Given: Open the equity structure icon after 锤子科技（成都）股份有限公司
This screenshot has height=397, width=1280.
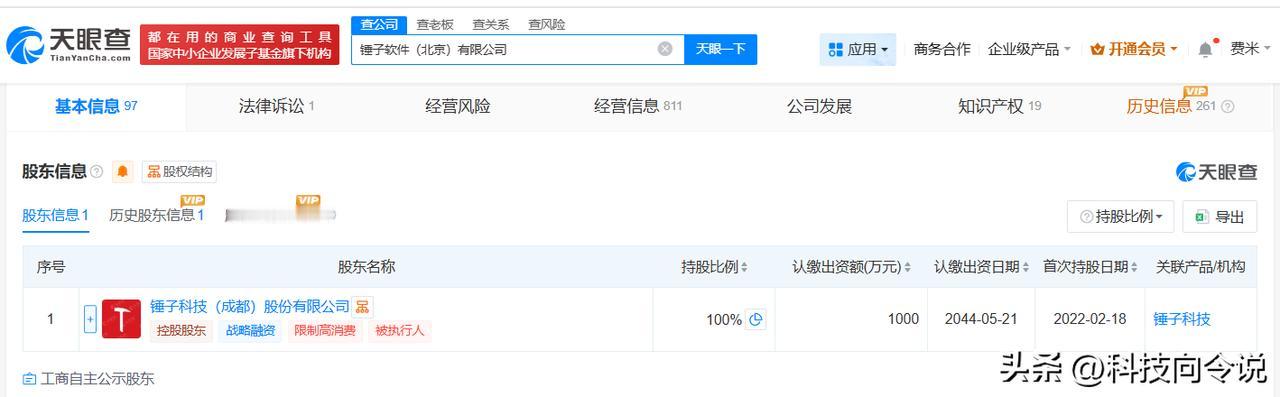Looking at the screenshot, I should (363, 306).
